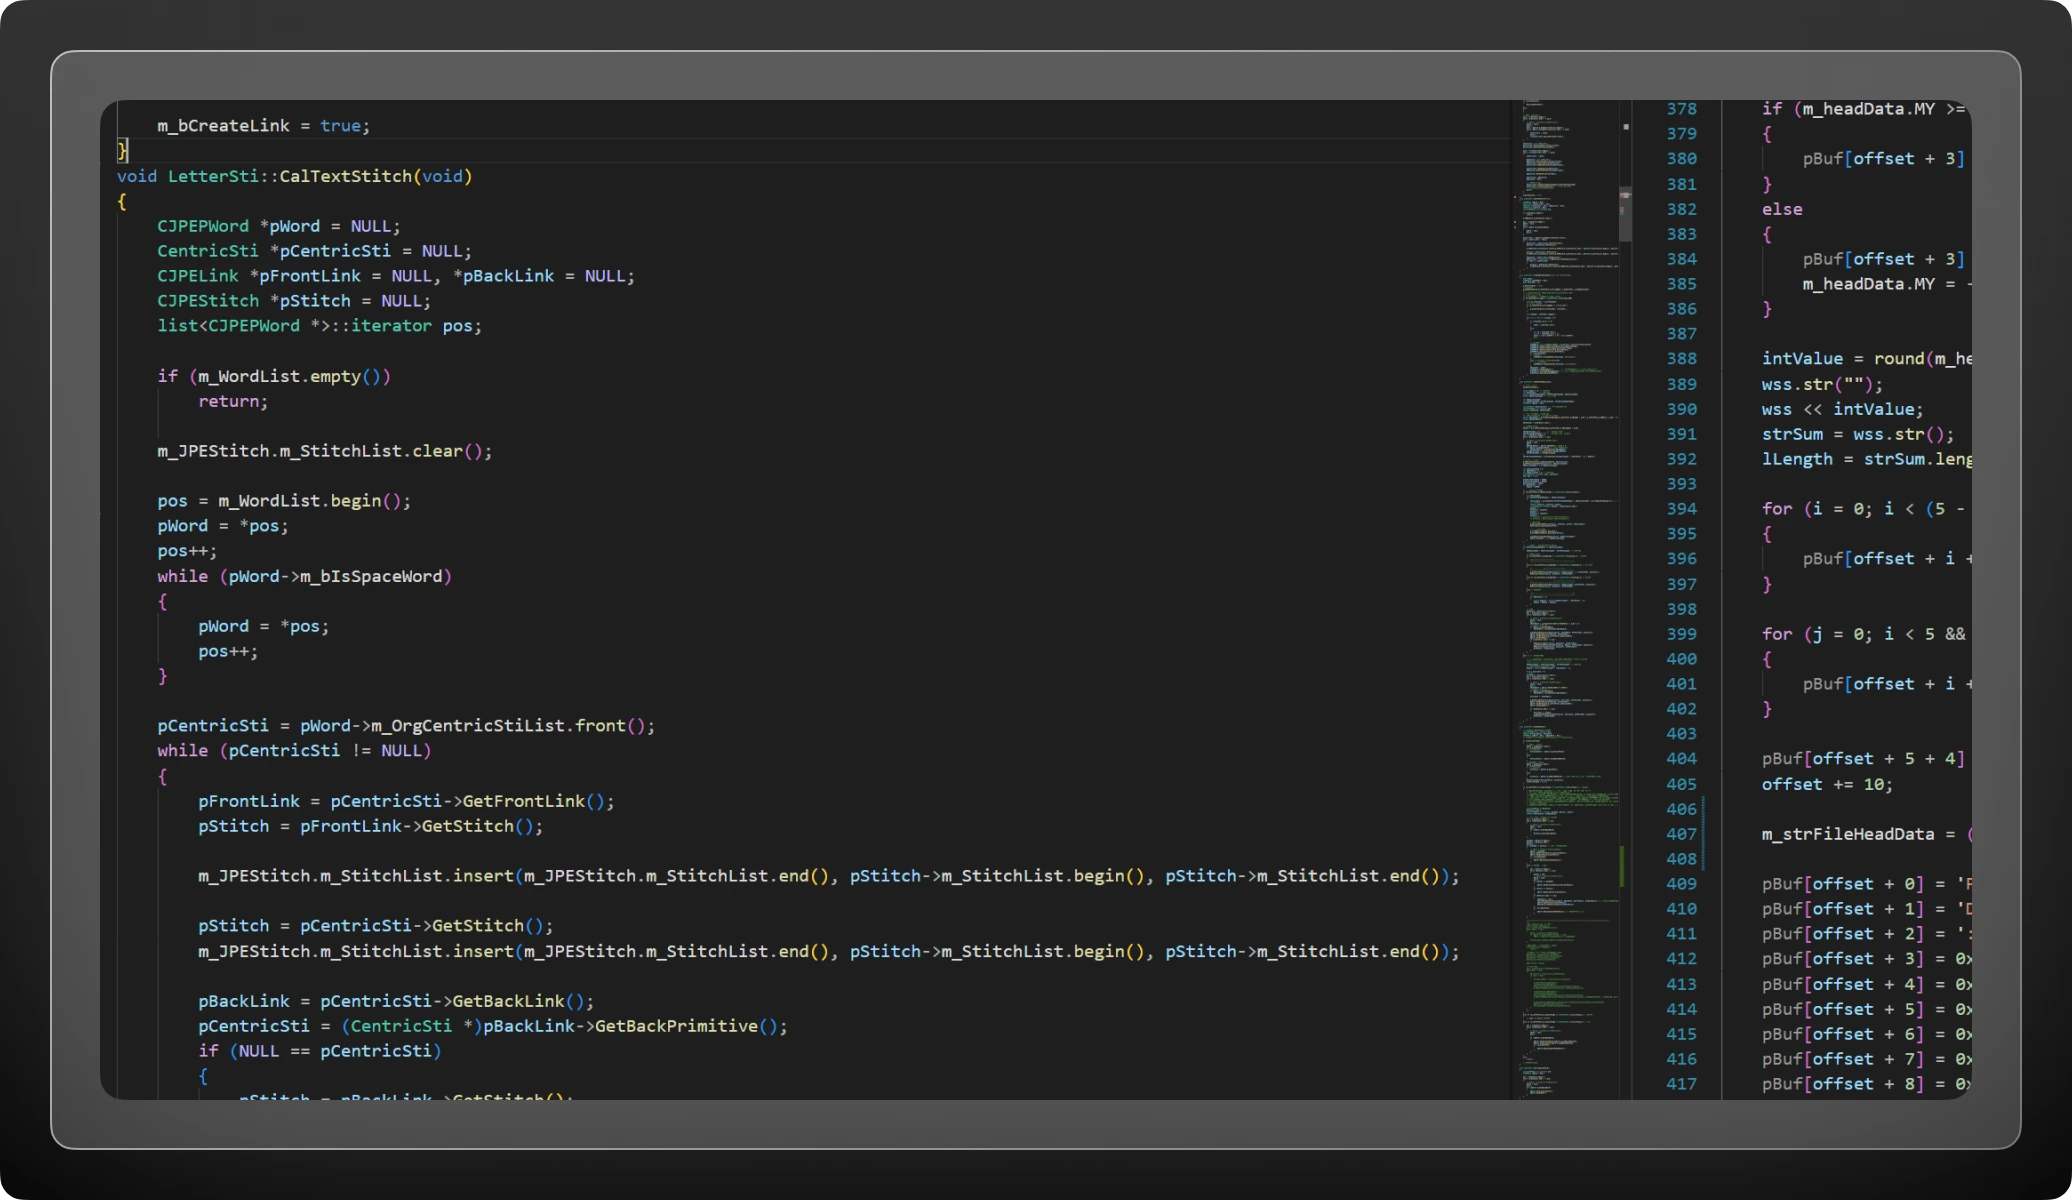Click line number 399 in the gutter
2072x1200 pixels.
pyautogui.click(x=1681, y=634)
